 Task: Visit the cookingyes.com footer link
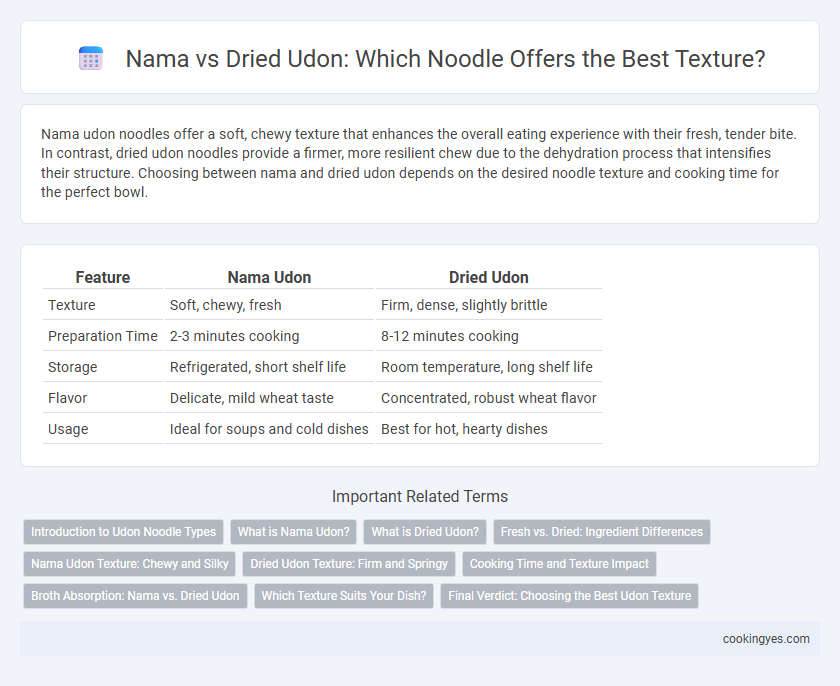coord(766,639)
